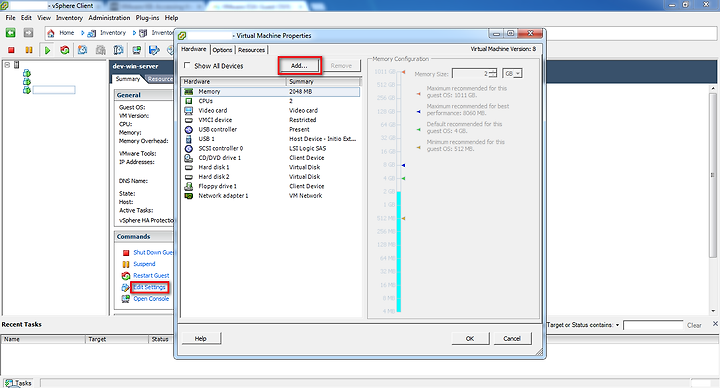
Task: Click the Remove button
Action: (341, 66)
